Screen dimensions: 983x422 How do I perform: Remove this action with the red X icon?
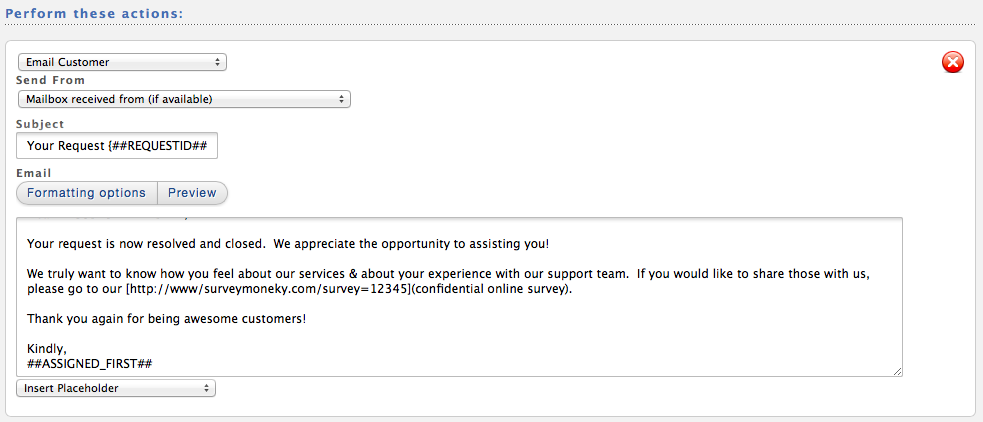click(x=952, y=62)
